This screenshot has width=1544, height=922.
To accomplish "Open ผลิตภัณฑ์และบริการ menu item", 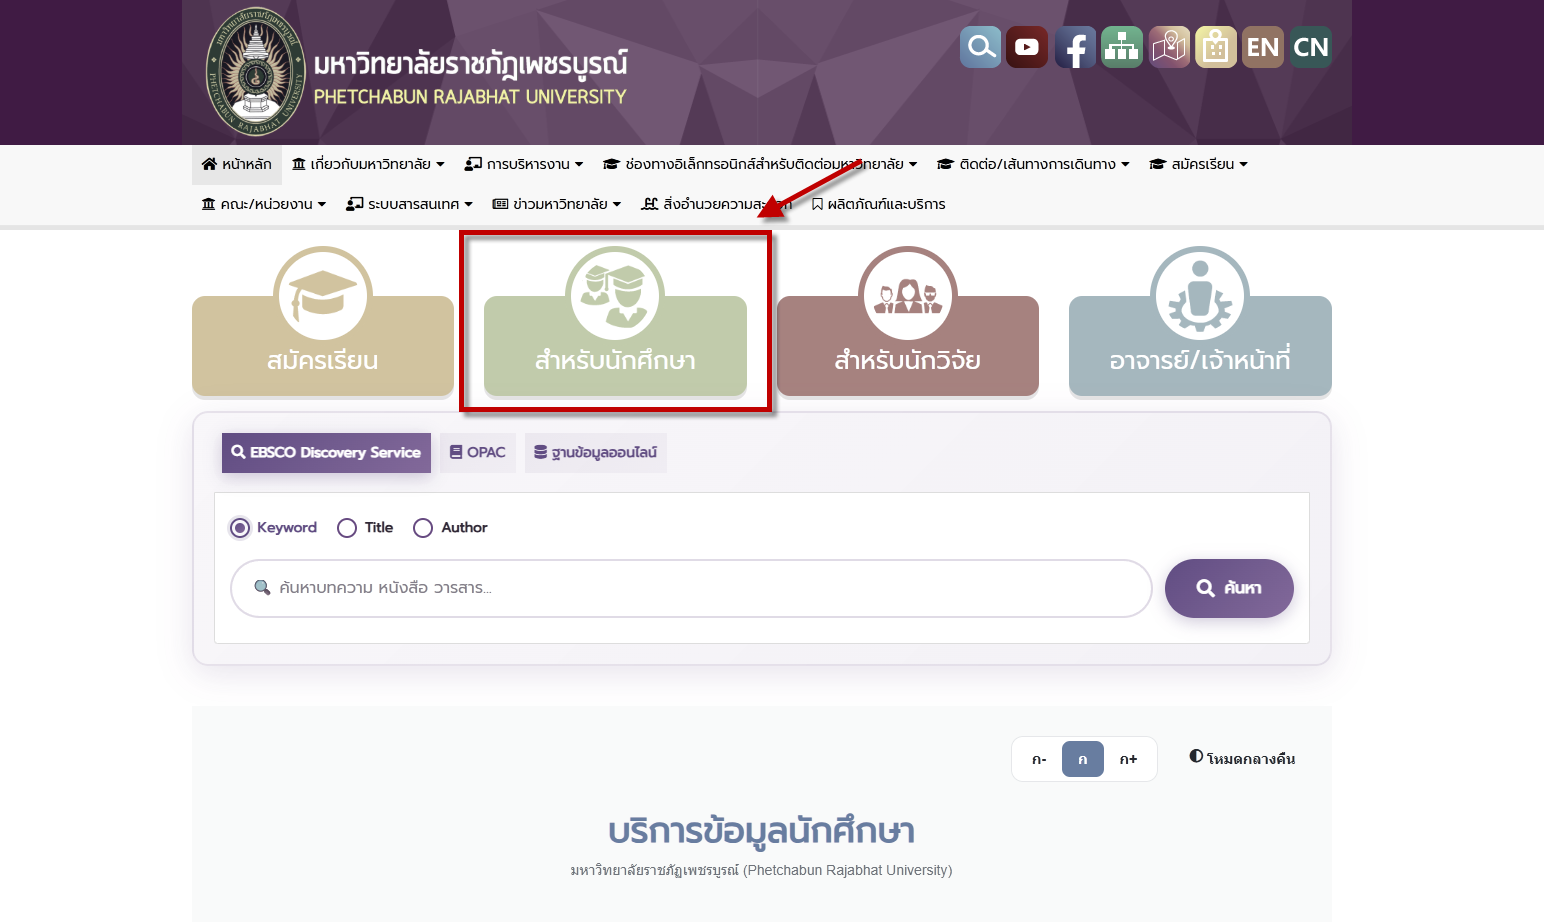I will tap(878, 204).
